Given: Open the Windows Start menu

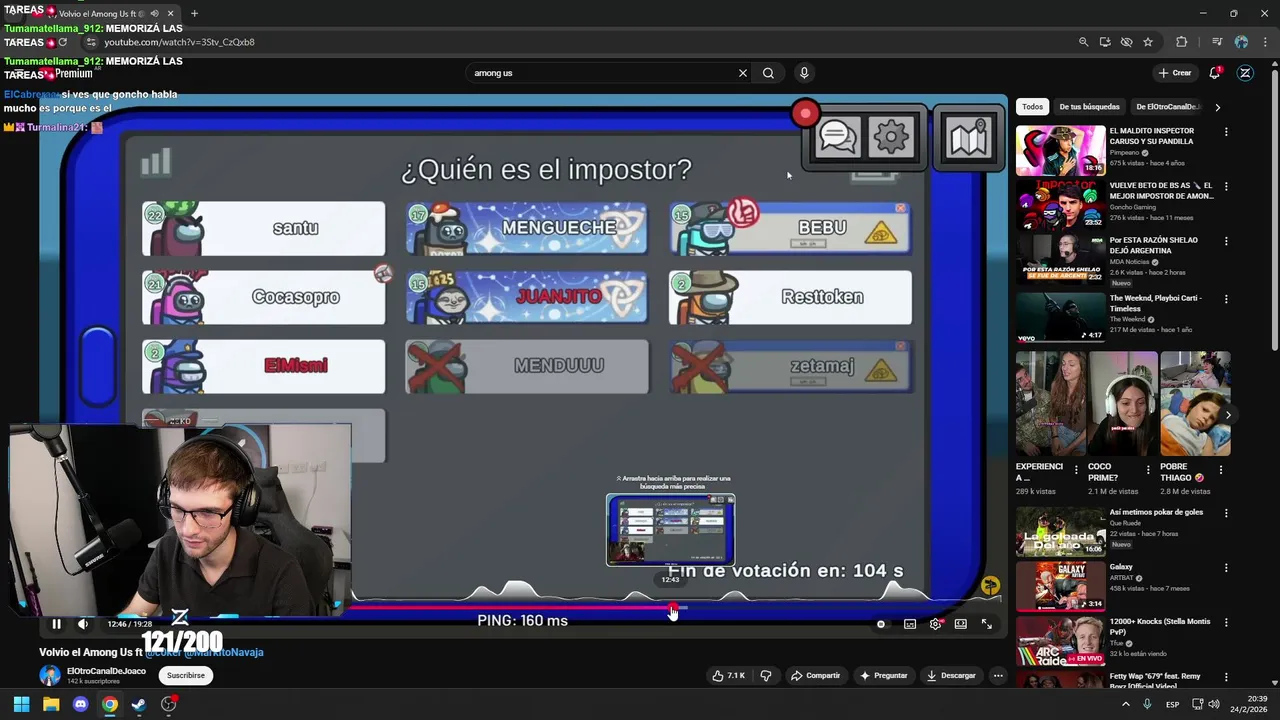Looking at the screenshot, I should 21,704.
